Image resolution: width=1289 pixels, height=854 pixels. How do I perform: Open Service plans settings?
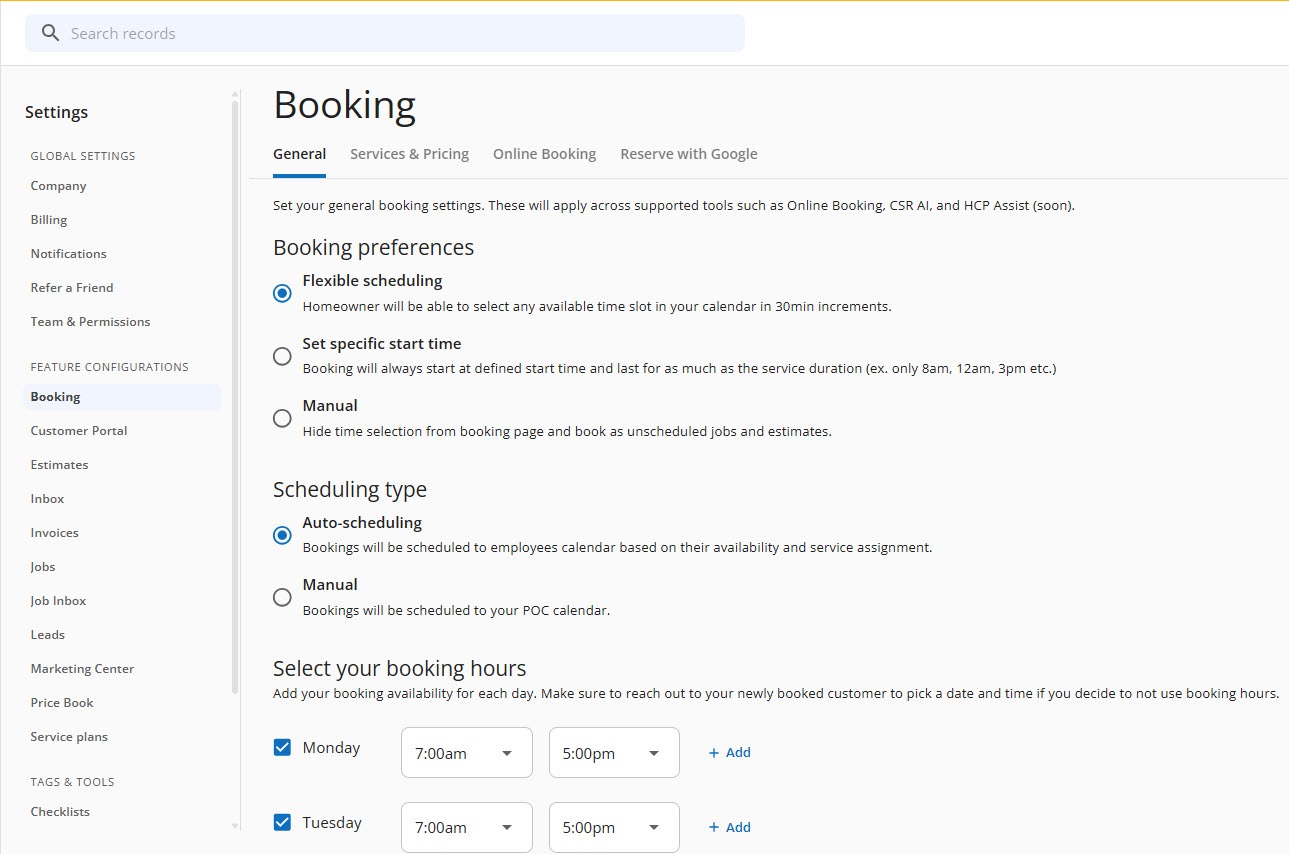click(x=69, y=737)
